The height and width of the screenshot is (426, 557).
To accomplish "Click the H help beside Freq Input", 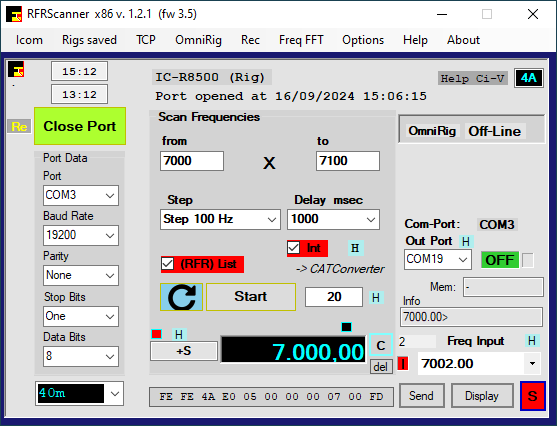I will point(532,341).
